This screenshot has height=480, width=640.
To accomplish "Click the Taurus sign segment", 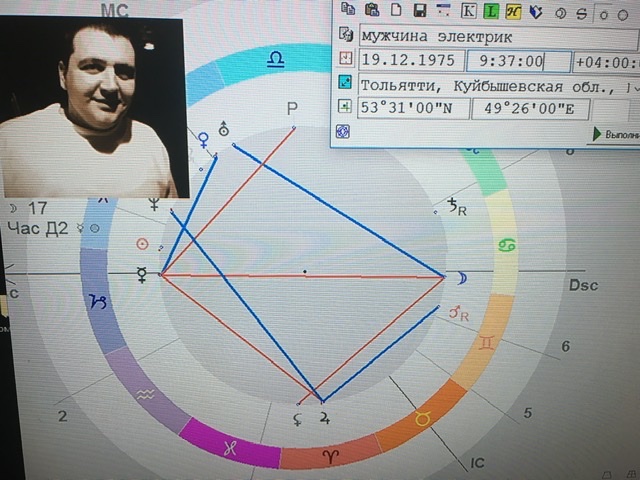I will (x=422, y=419).
